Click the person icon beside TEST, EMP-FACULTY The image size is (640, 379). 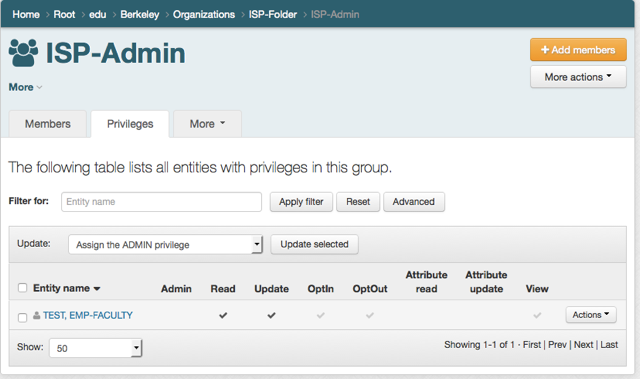[x=36, y=315]
